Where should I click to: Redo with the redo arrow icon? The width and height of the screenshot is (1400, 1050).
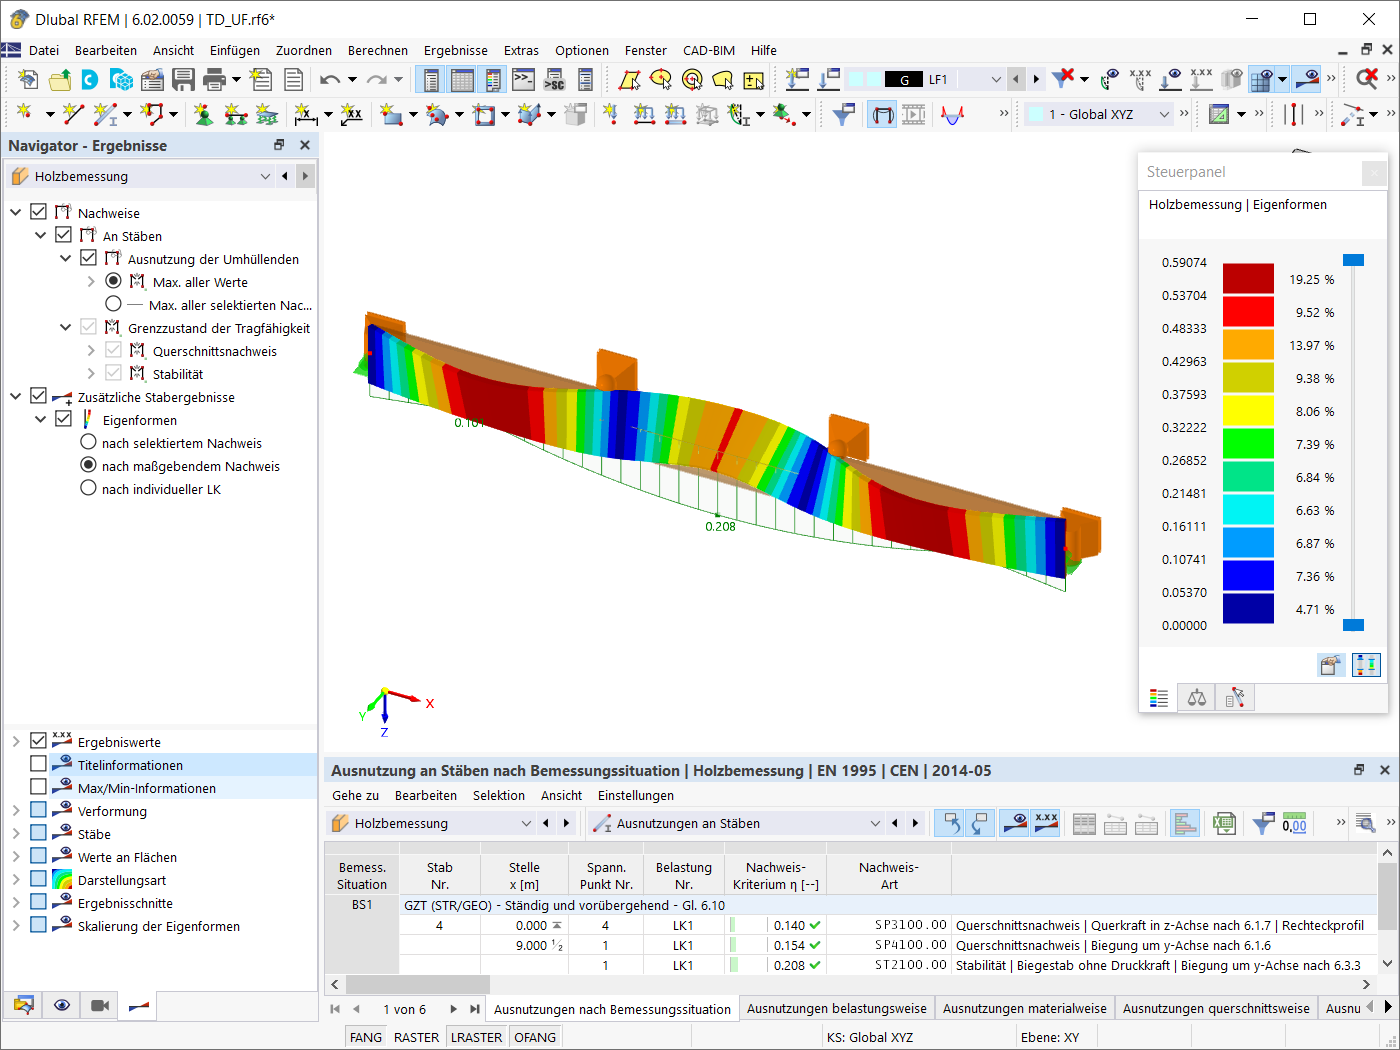376,79
